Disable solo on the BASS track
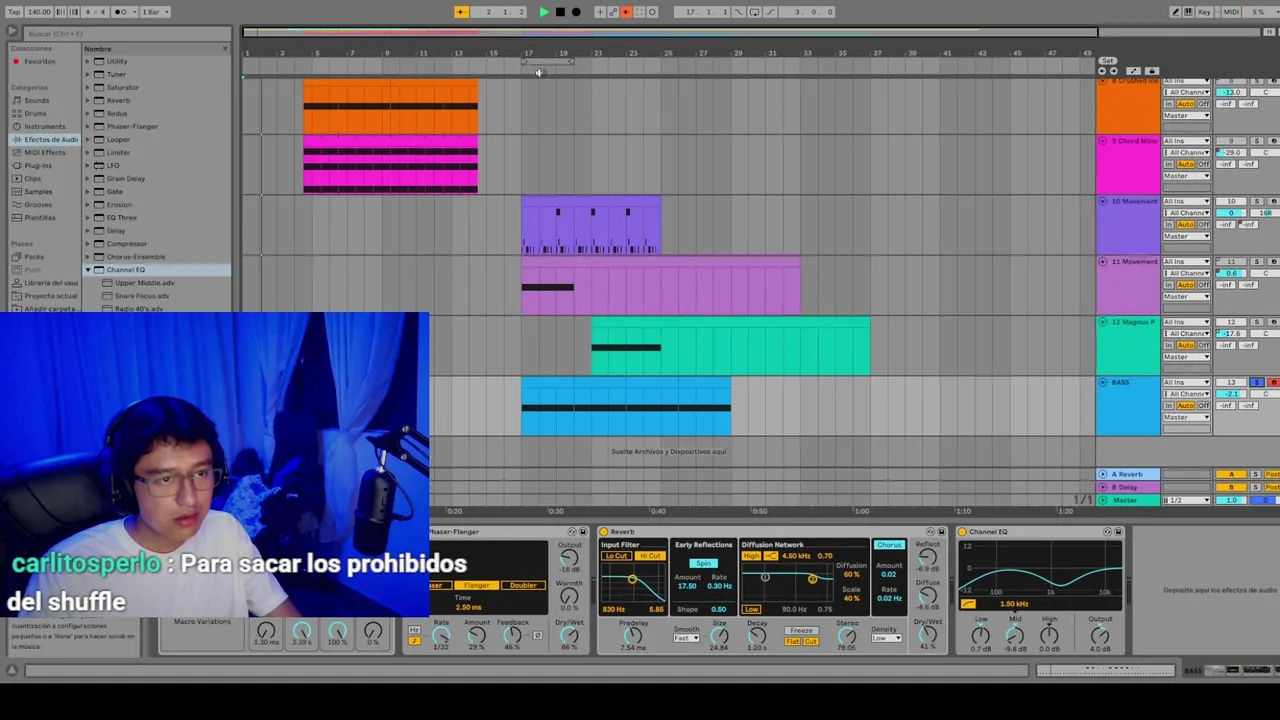1280x720 pixels. pos(1258,382)
